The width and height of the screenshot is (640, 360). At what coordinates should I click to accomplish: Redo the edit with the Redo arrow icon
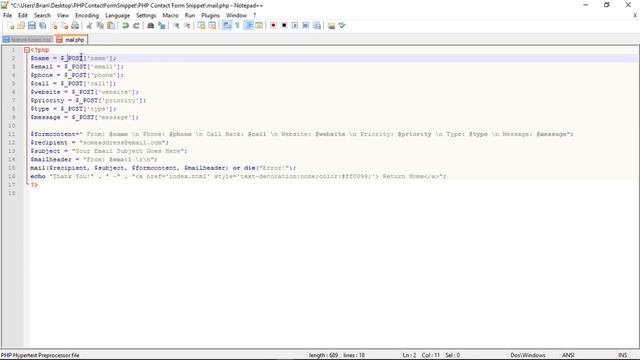point(136,26)
